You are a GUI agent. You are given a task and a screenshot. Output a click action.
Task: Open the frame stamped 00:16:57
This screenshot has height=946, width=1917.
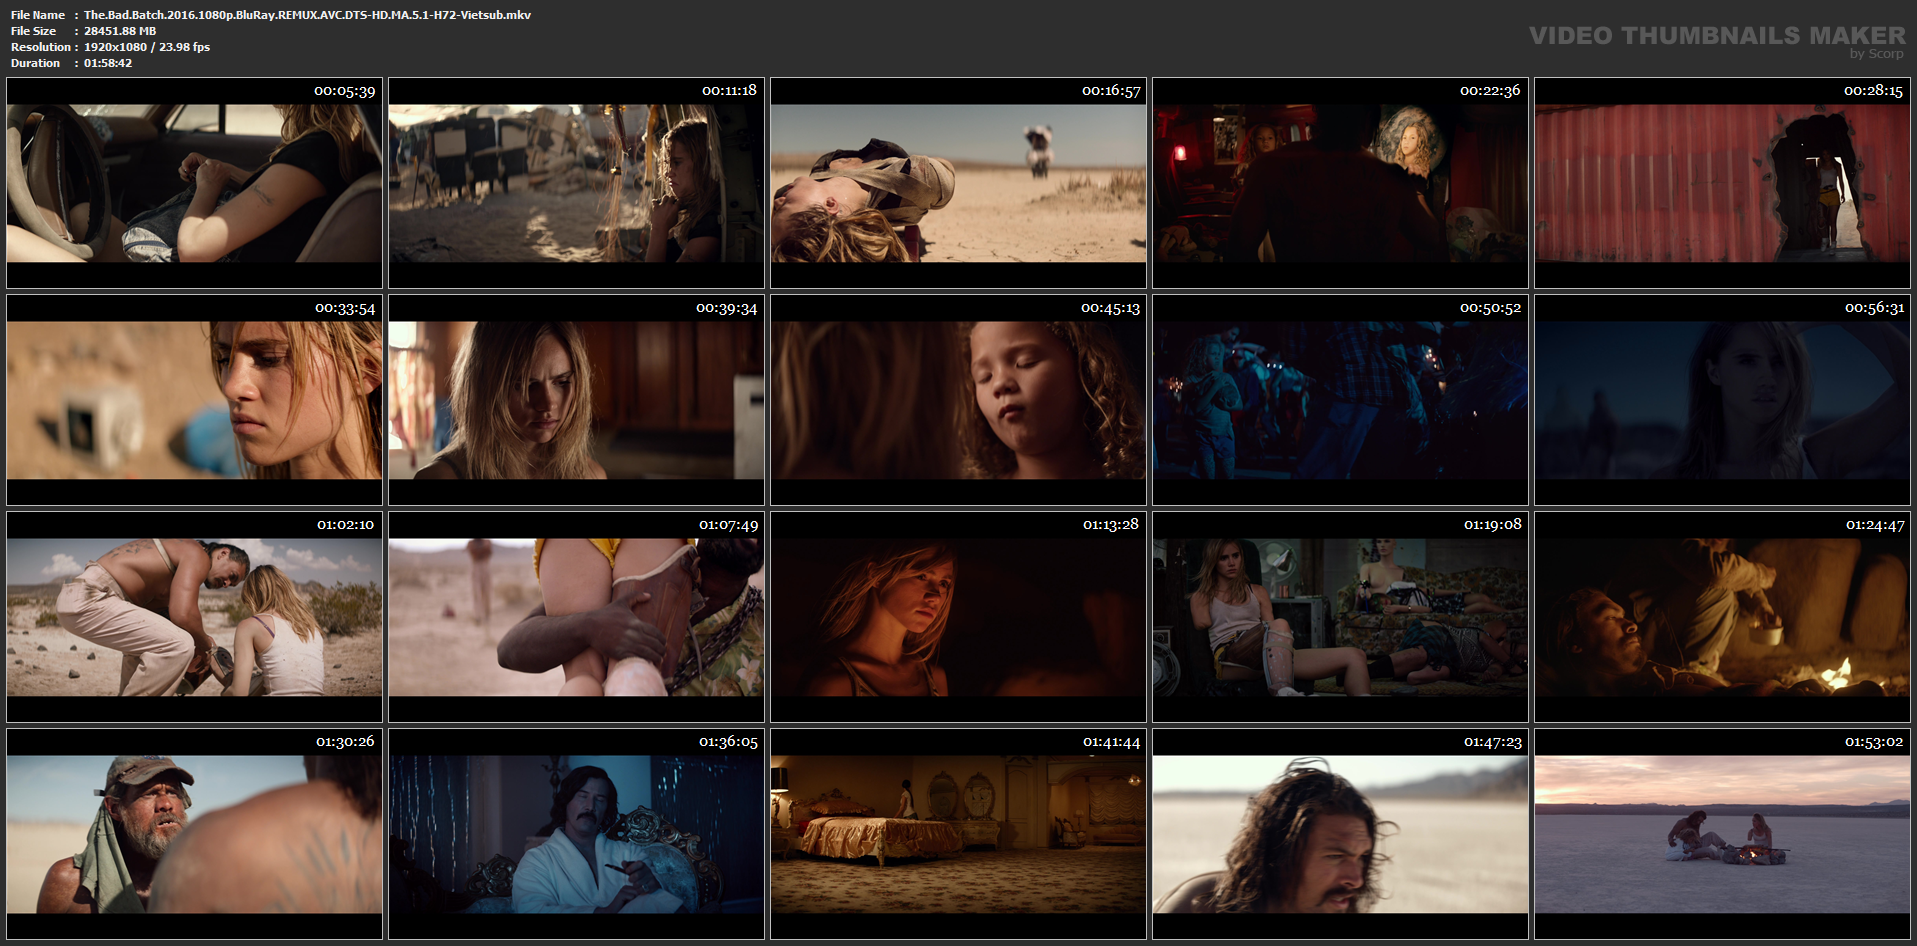[958, 183]
